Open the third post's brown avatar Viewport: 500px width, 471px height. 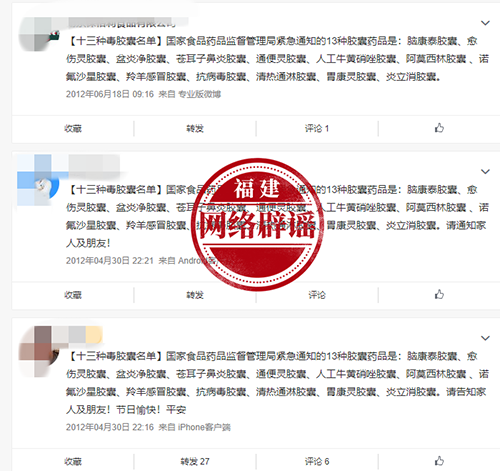pyautogui.click(x=39, y=352)
